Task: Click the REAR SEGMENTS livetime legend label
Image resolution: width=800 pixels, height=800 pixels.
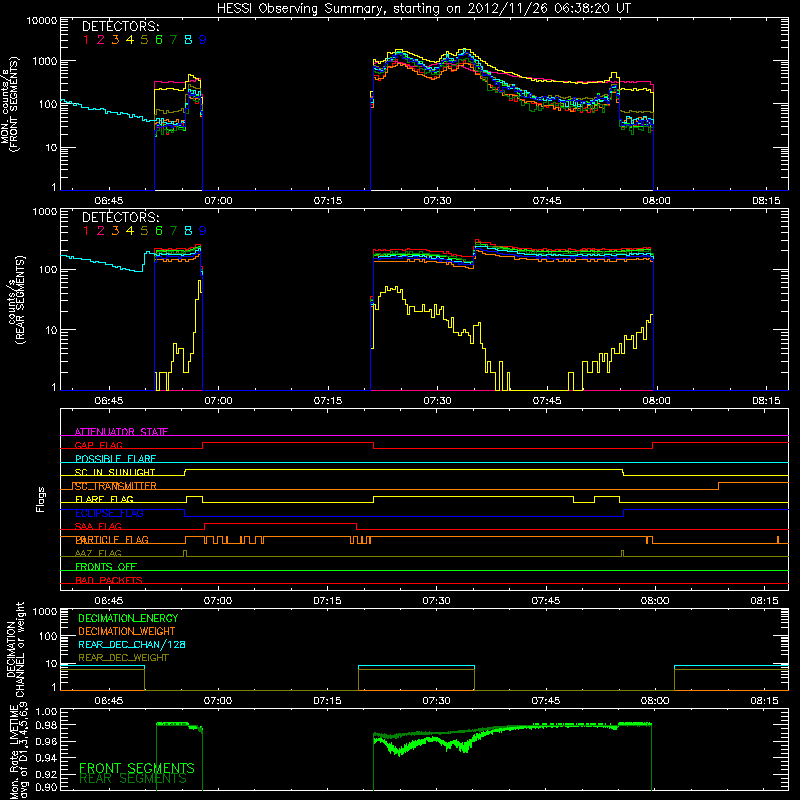Action: pyautogui.click(x=133, y=779)
